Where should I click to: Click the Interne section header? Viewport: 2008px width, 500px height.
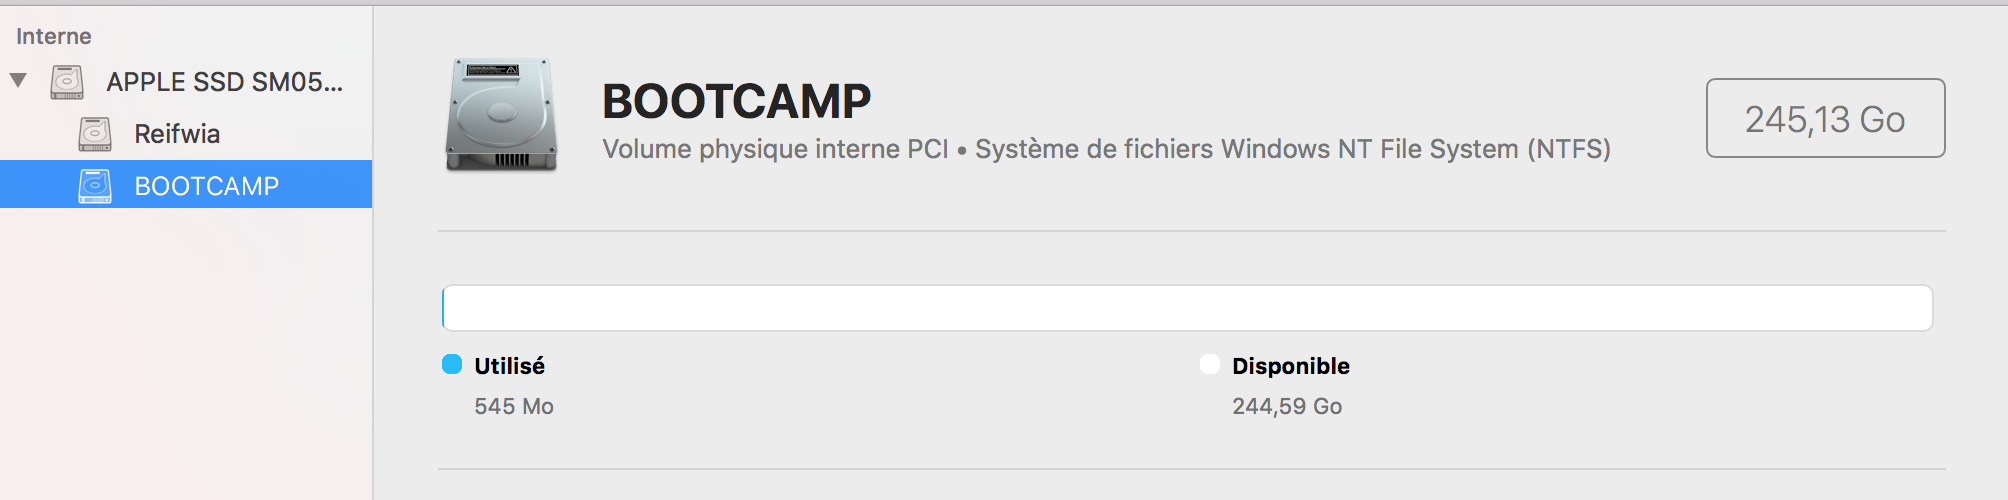click(54, 37)
